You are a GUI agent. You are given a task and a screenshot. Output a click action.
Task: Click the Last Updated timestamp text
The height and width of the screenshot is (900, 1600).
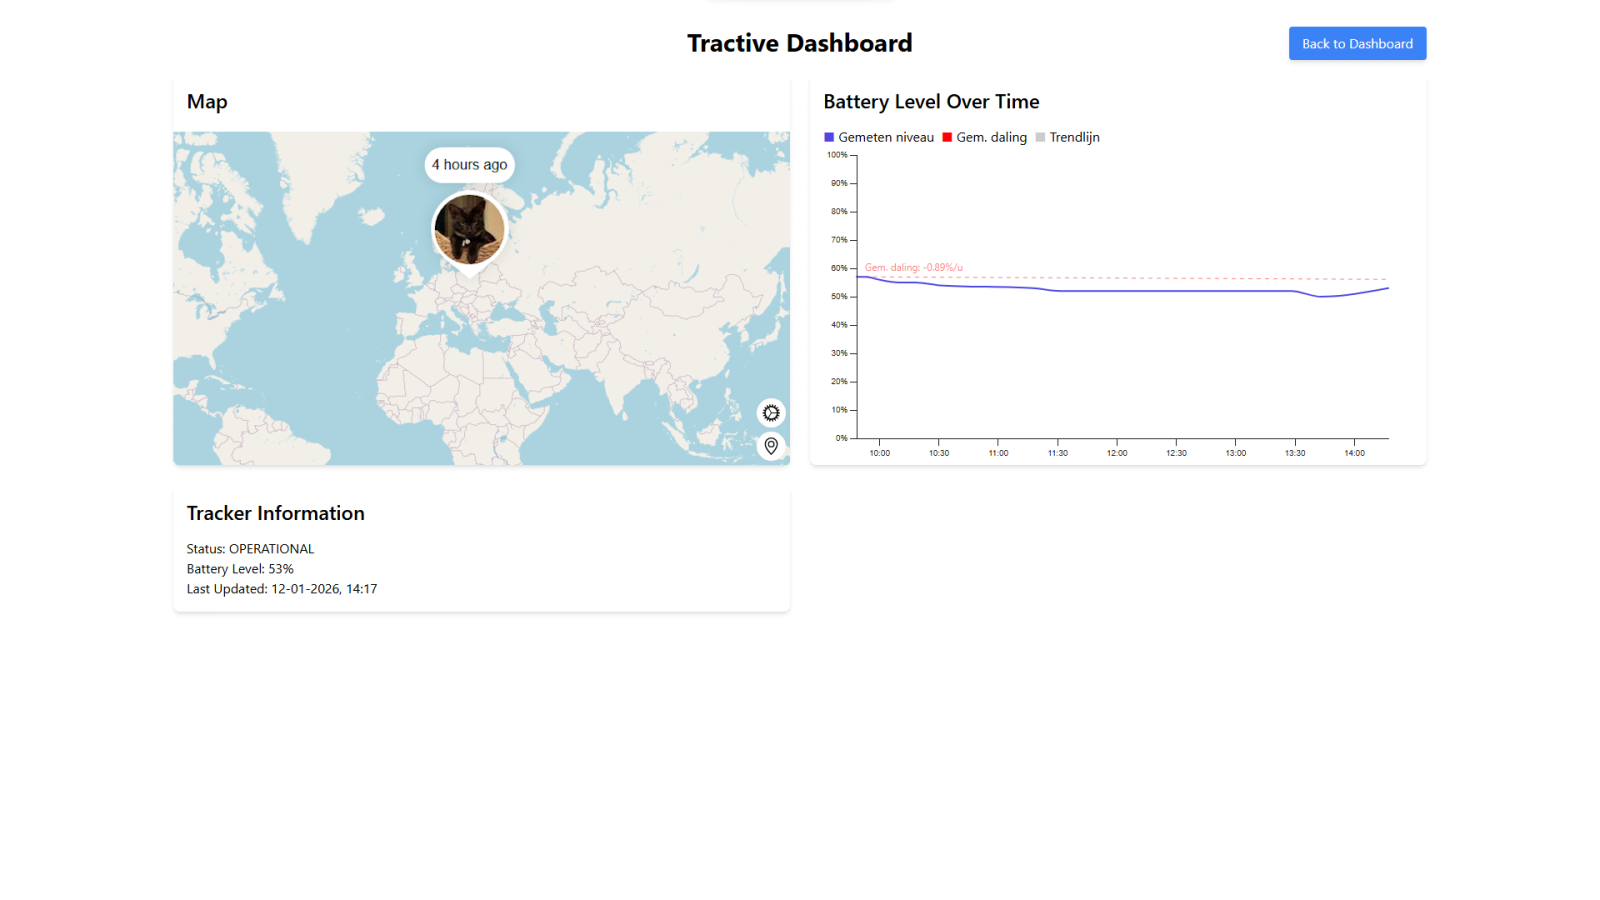pyautogui.click(x=281, y=589)
